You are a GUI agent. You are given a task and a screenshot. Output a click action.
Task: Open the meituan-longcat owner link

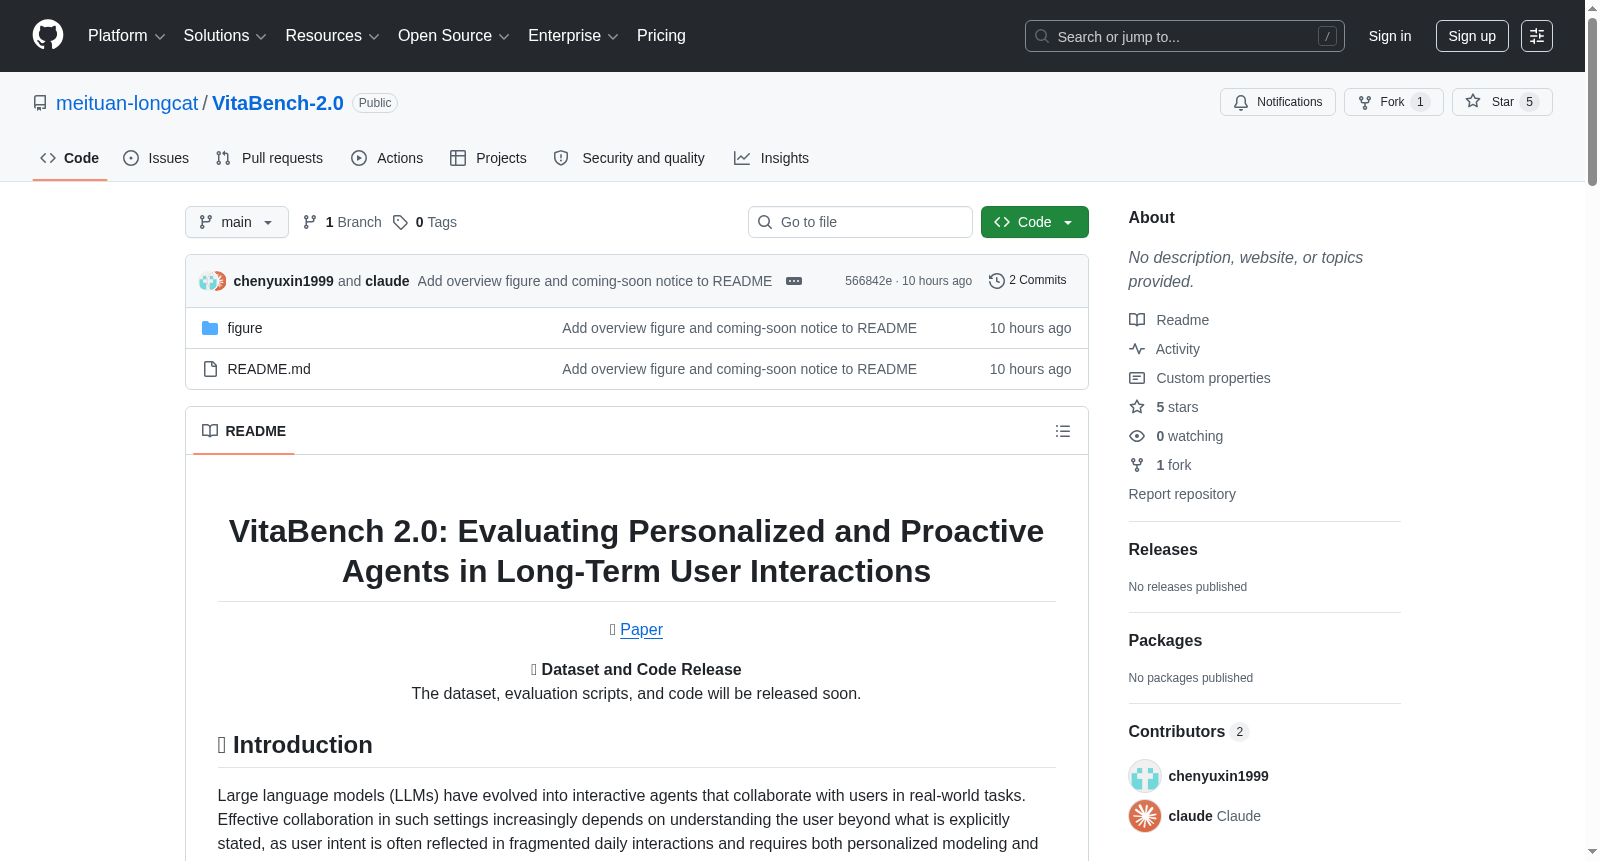127,103
